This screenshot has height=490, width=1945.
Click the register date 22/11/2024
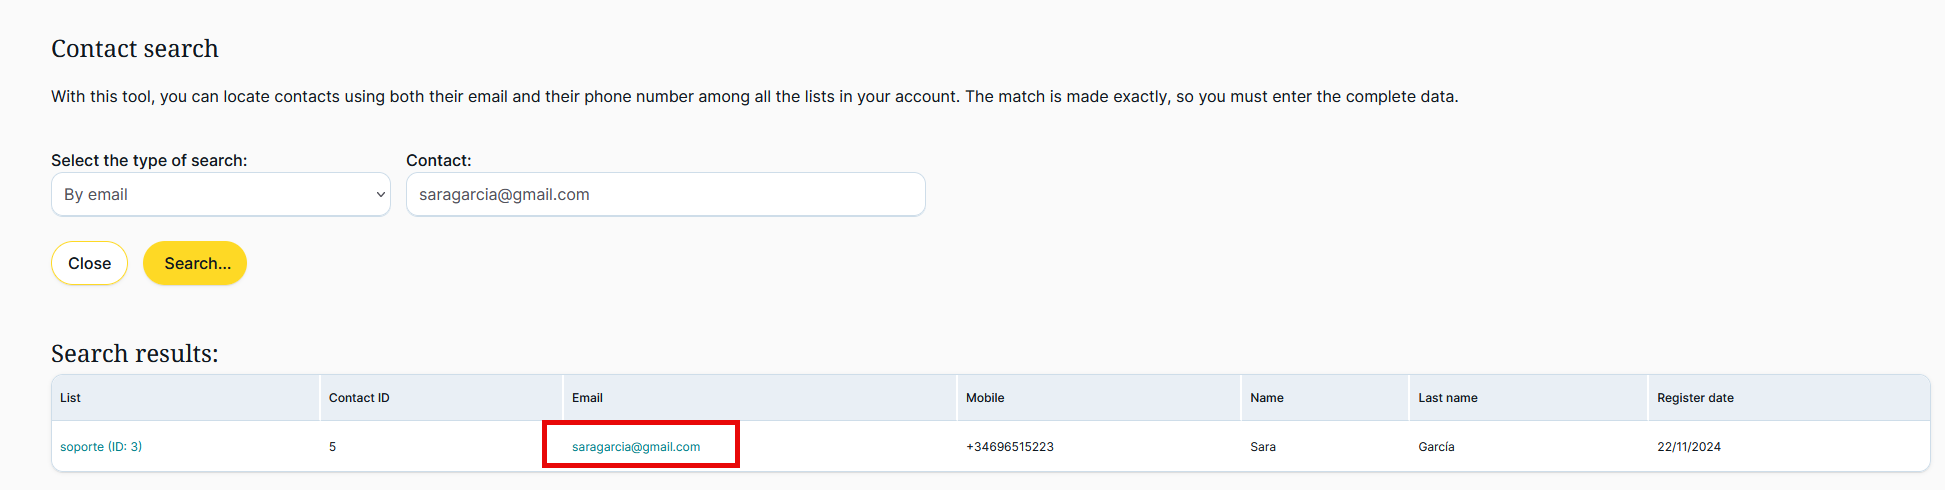[x=1689, y=447]
